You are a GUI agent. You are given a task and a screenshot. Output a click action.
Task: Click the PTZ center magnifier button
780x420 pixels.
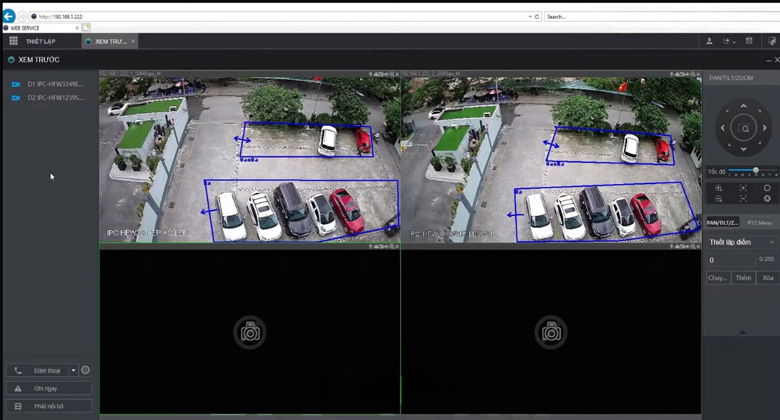coord(742,129)
